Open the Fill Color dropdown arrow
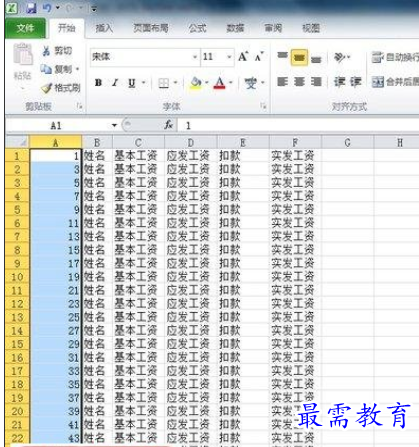 pyautogui.click(x=207, y=83)
